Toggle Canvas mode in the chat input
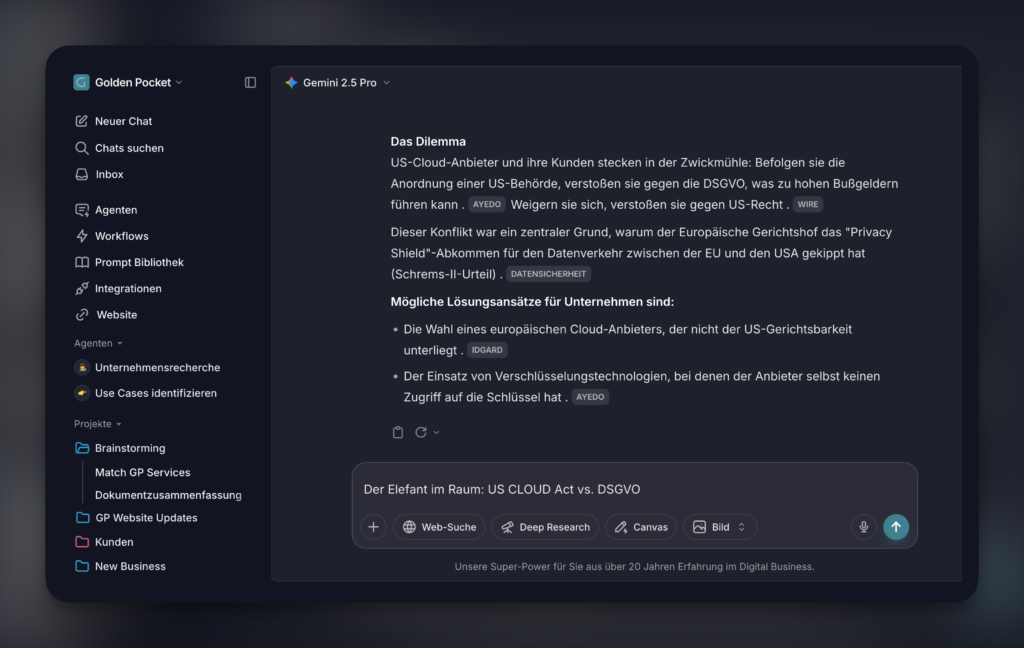 tap(640, 527)
